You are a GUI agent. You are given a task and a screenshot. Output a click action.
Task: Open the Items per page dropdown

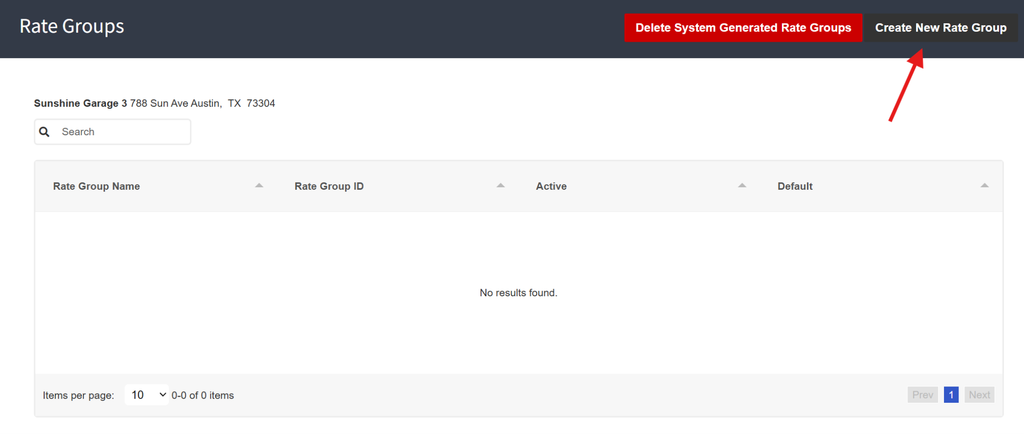click(147, 395)
